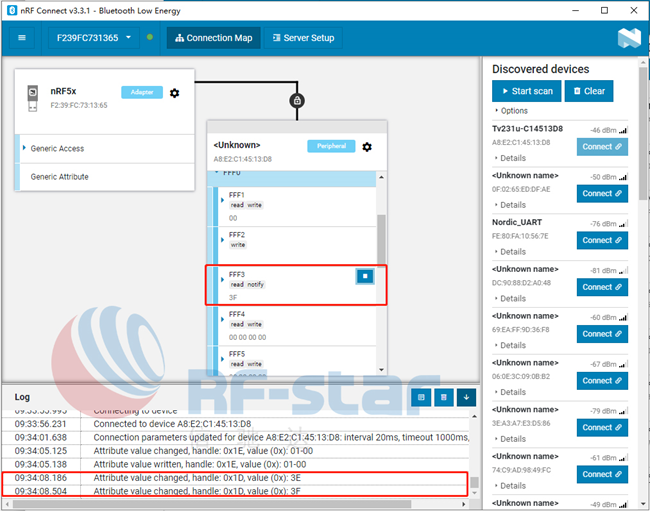Open nRF5x adapter settings gear

click(x=175, y=93)
